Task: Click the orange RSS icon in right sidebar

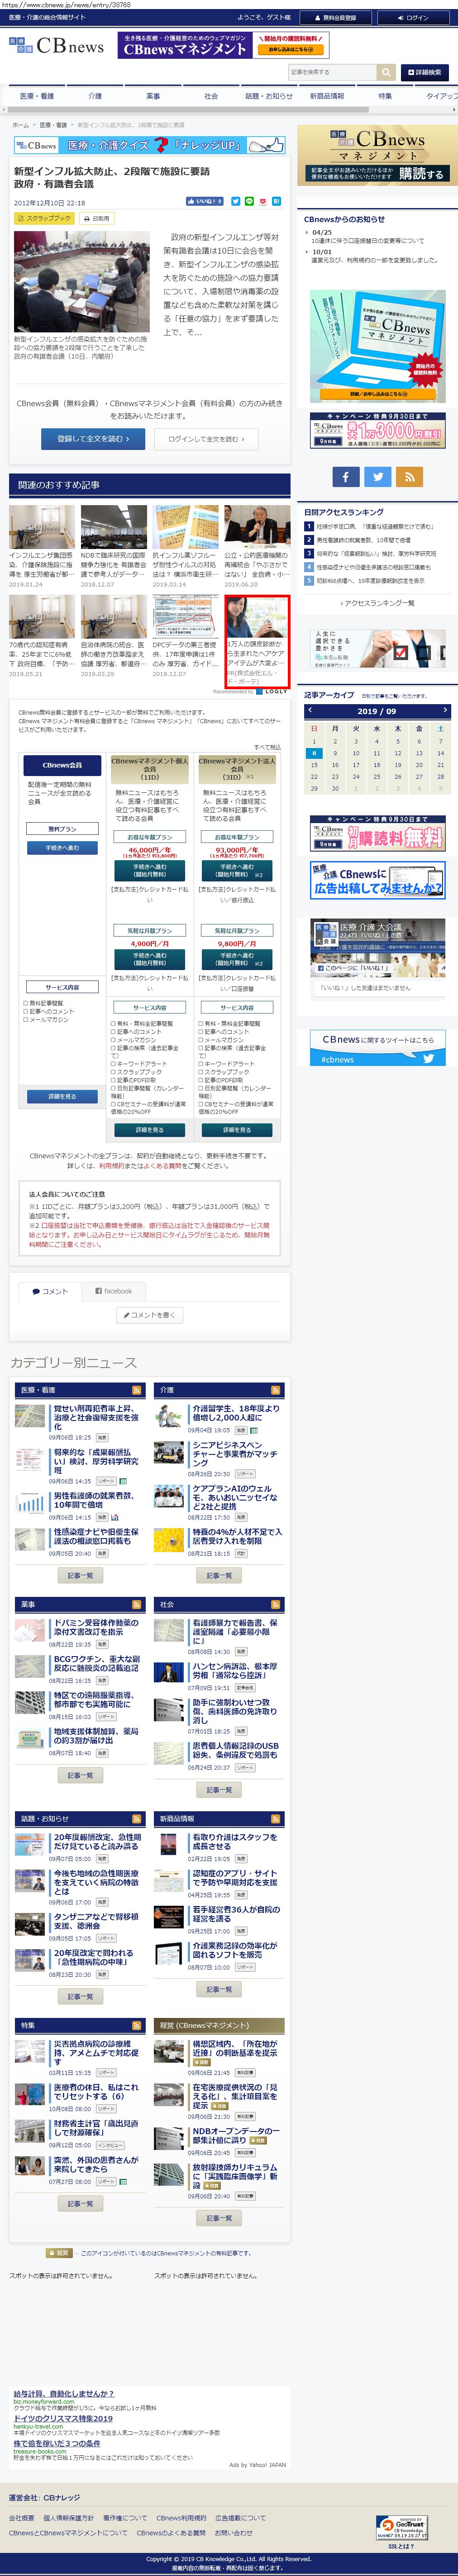Action: tap(409, 477)
